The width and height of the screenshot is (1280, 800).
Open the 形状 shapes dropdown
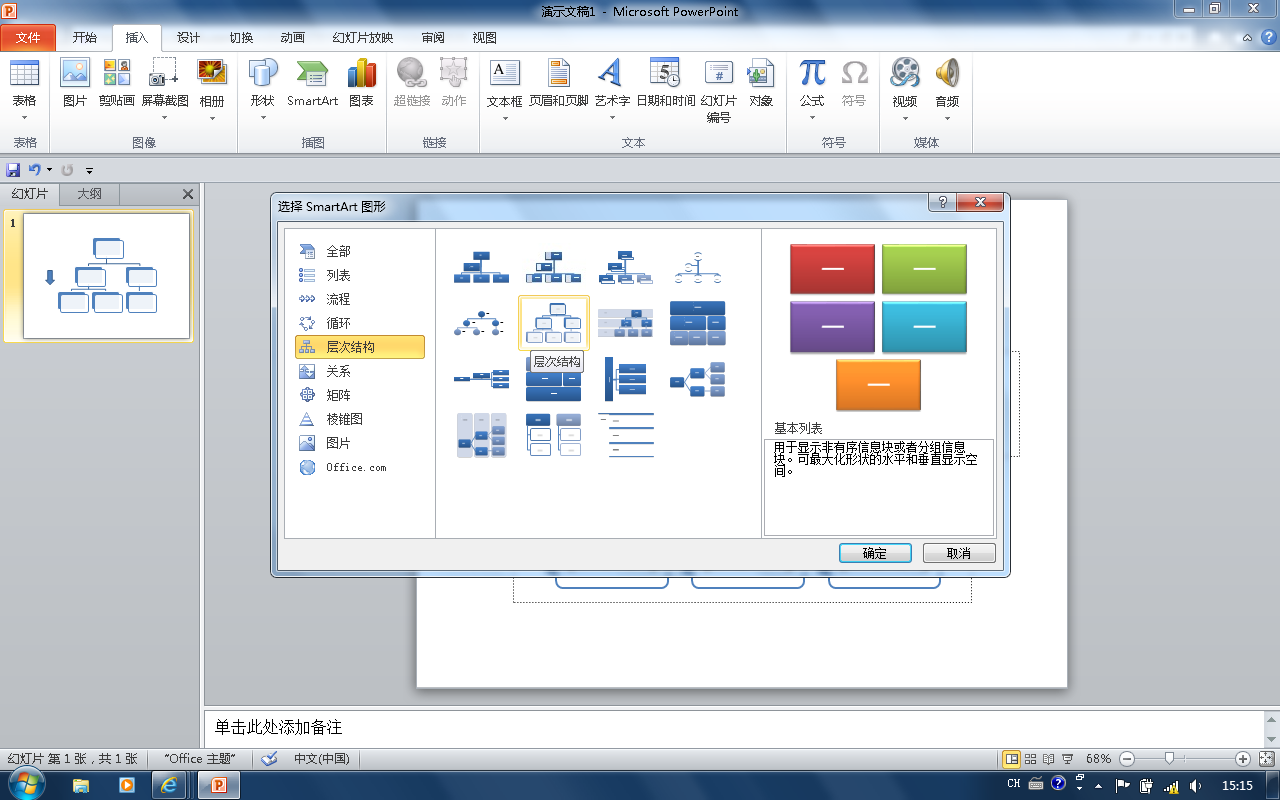tap(263, 118)
